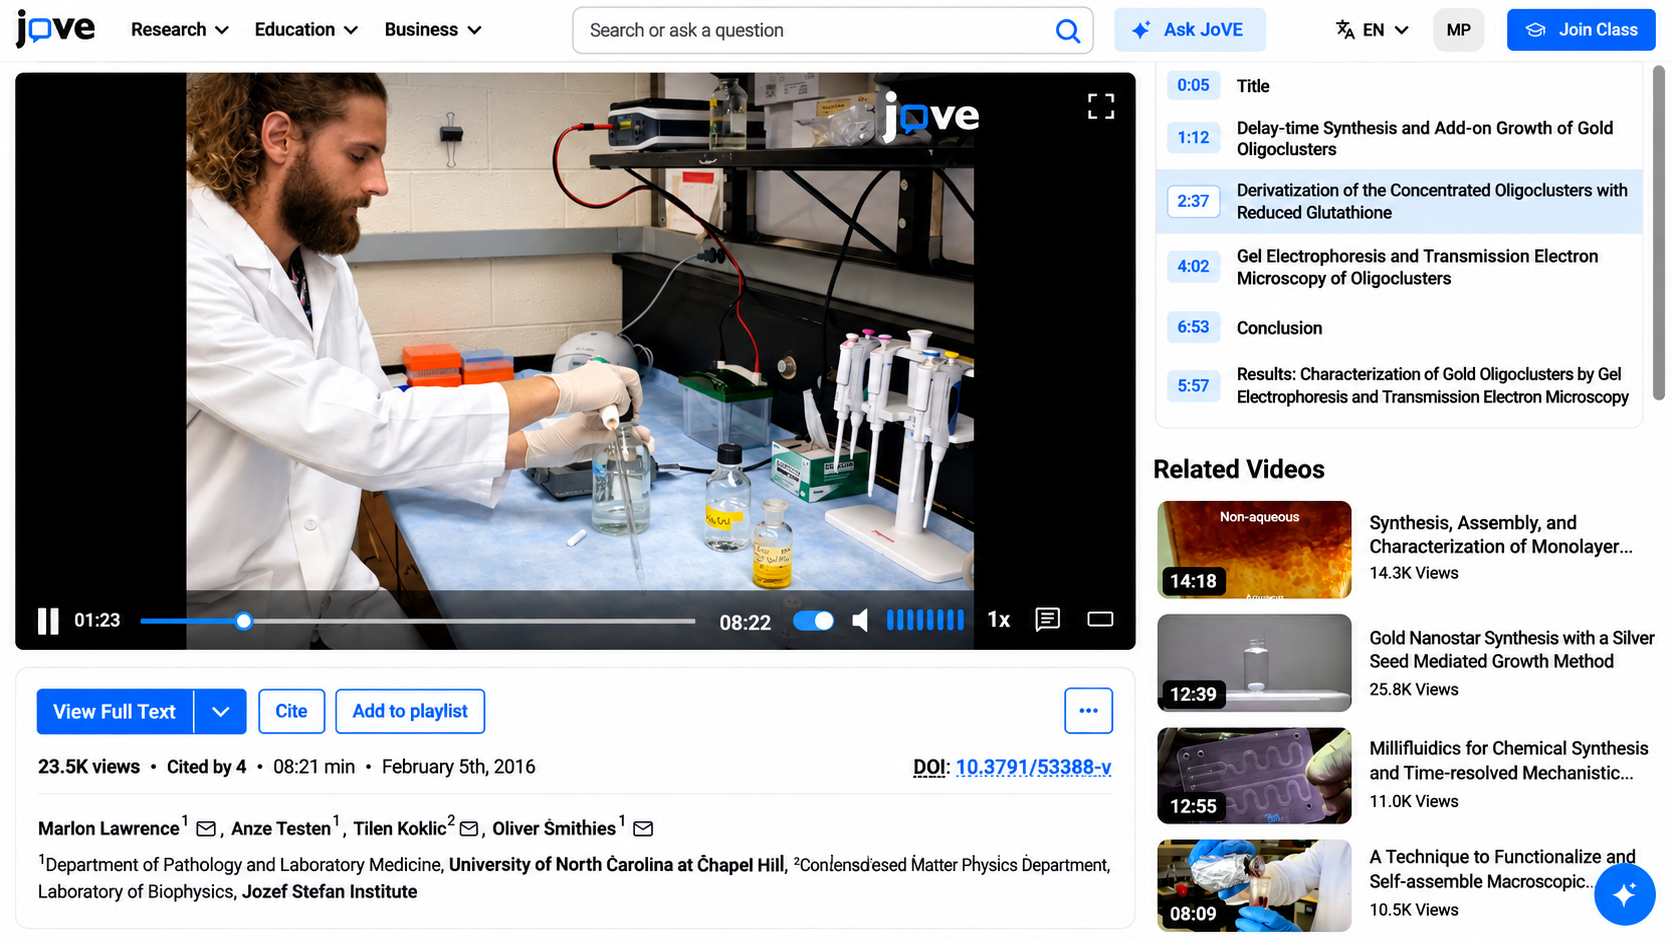Open the Business menu
The height and width of the screenshot is (941, 1672).
[433, 30]
